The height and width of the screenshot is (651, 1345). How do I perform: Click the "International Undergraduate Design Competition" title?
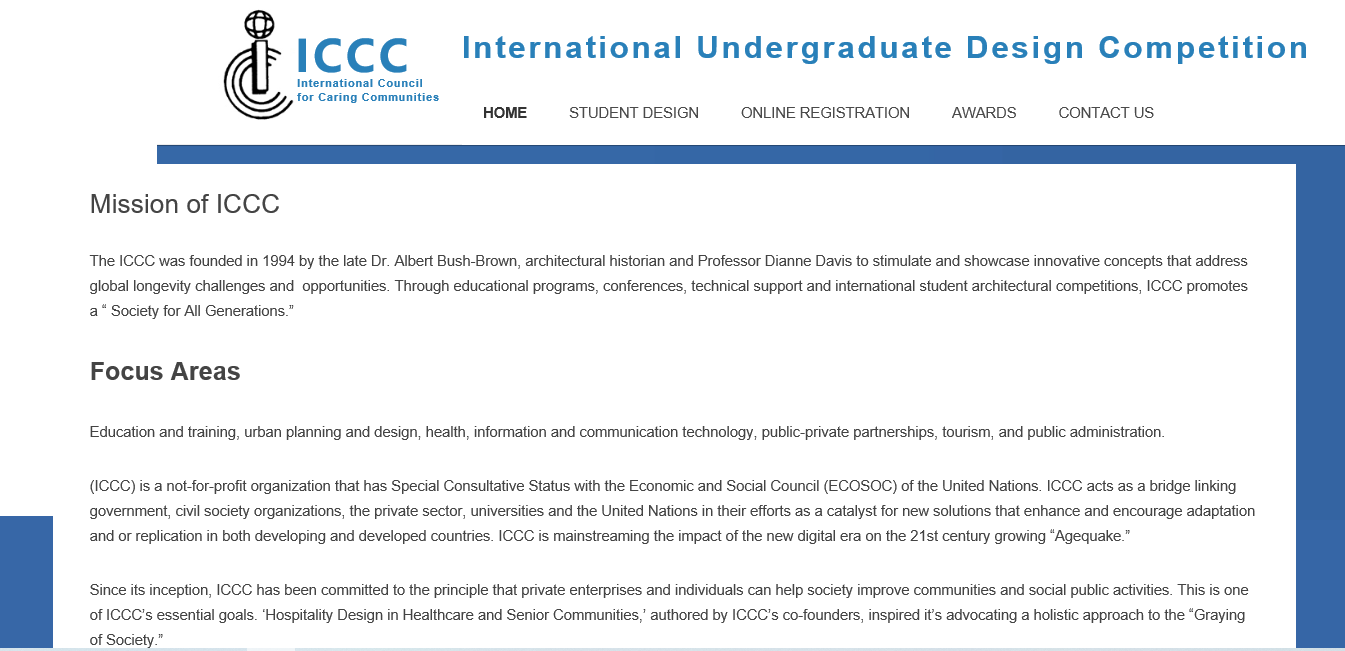(884, 46)
